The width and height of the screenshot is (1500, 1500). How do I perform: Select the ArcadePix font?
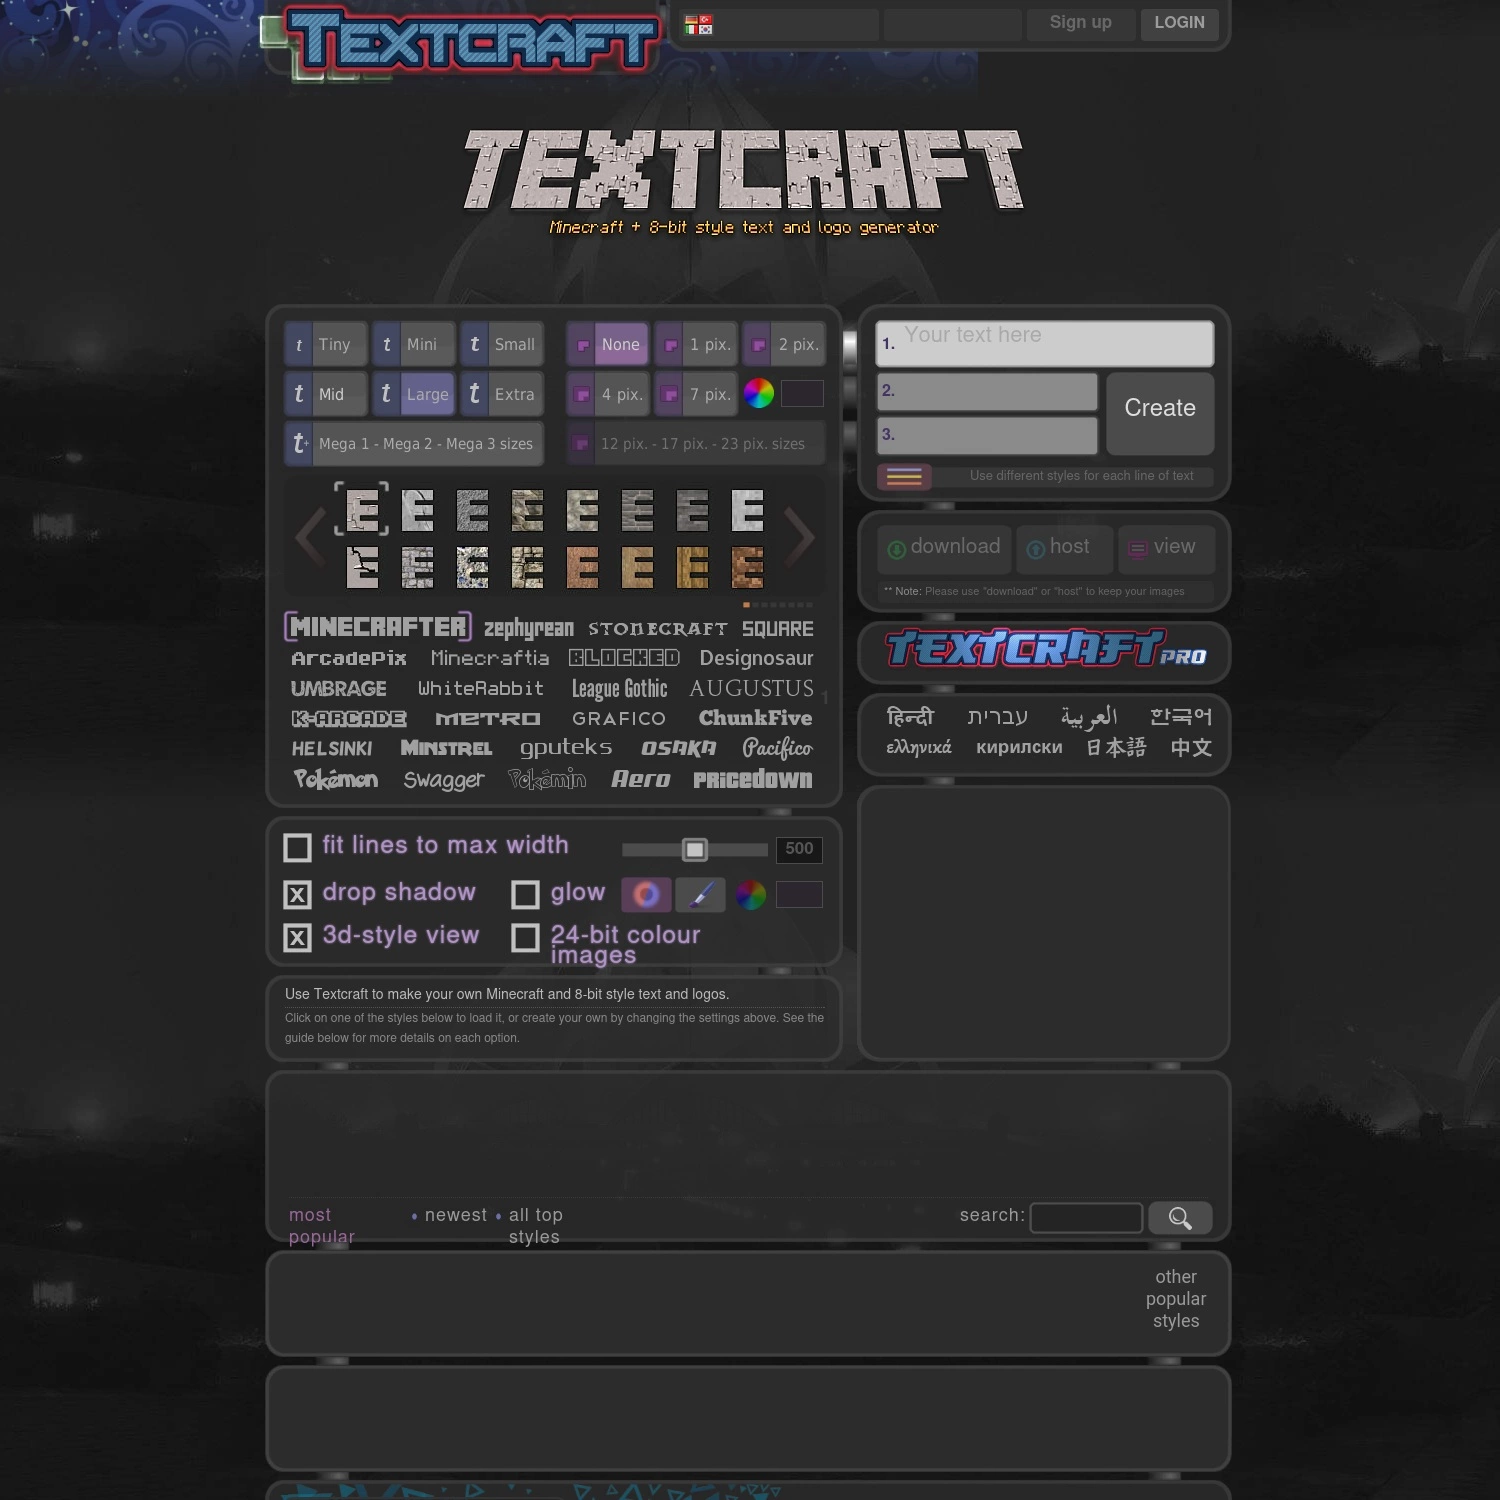(349, 658)
